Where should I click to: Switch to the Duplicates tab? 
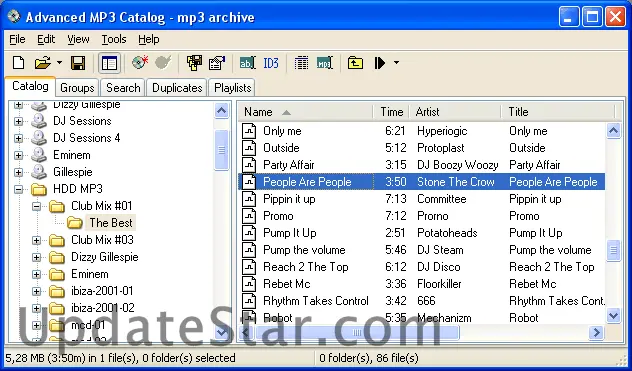pyautogui.click(x=177, y=88)
